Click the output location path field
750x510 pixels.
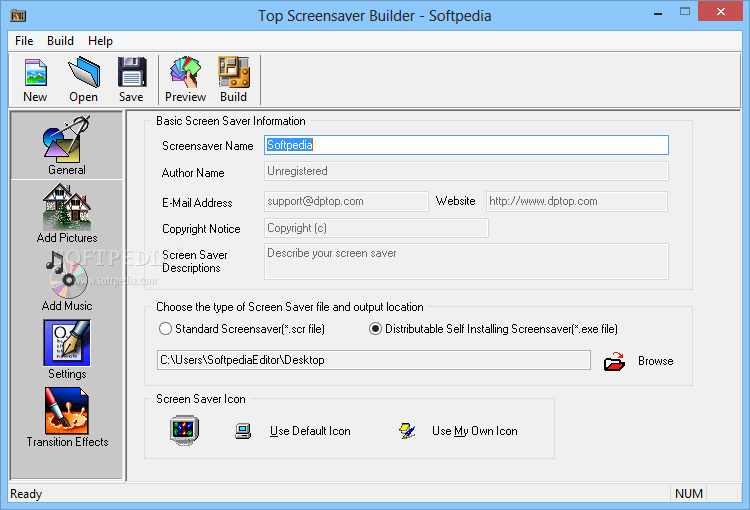pos(374,360)
